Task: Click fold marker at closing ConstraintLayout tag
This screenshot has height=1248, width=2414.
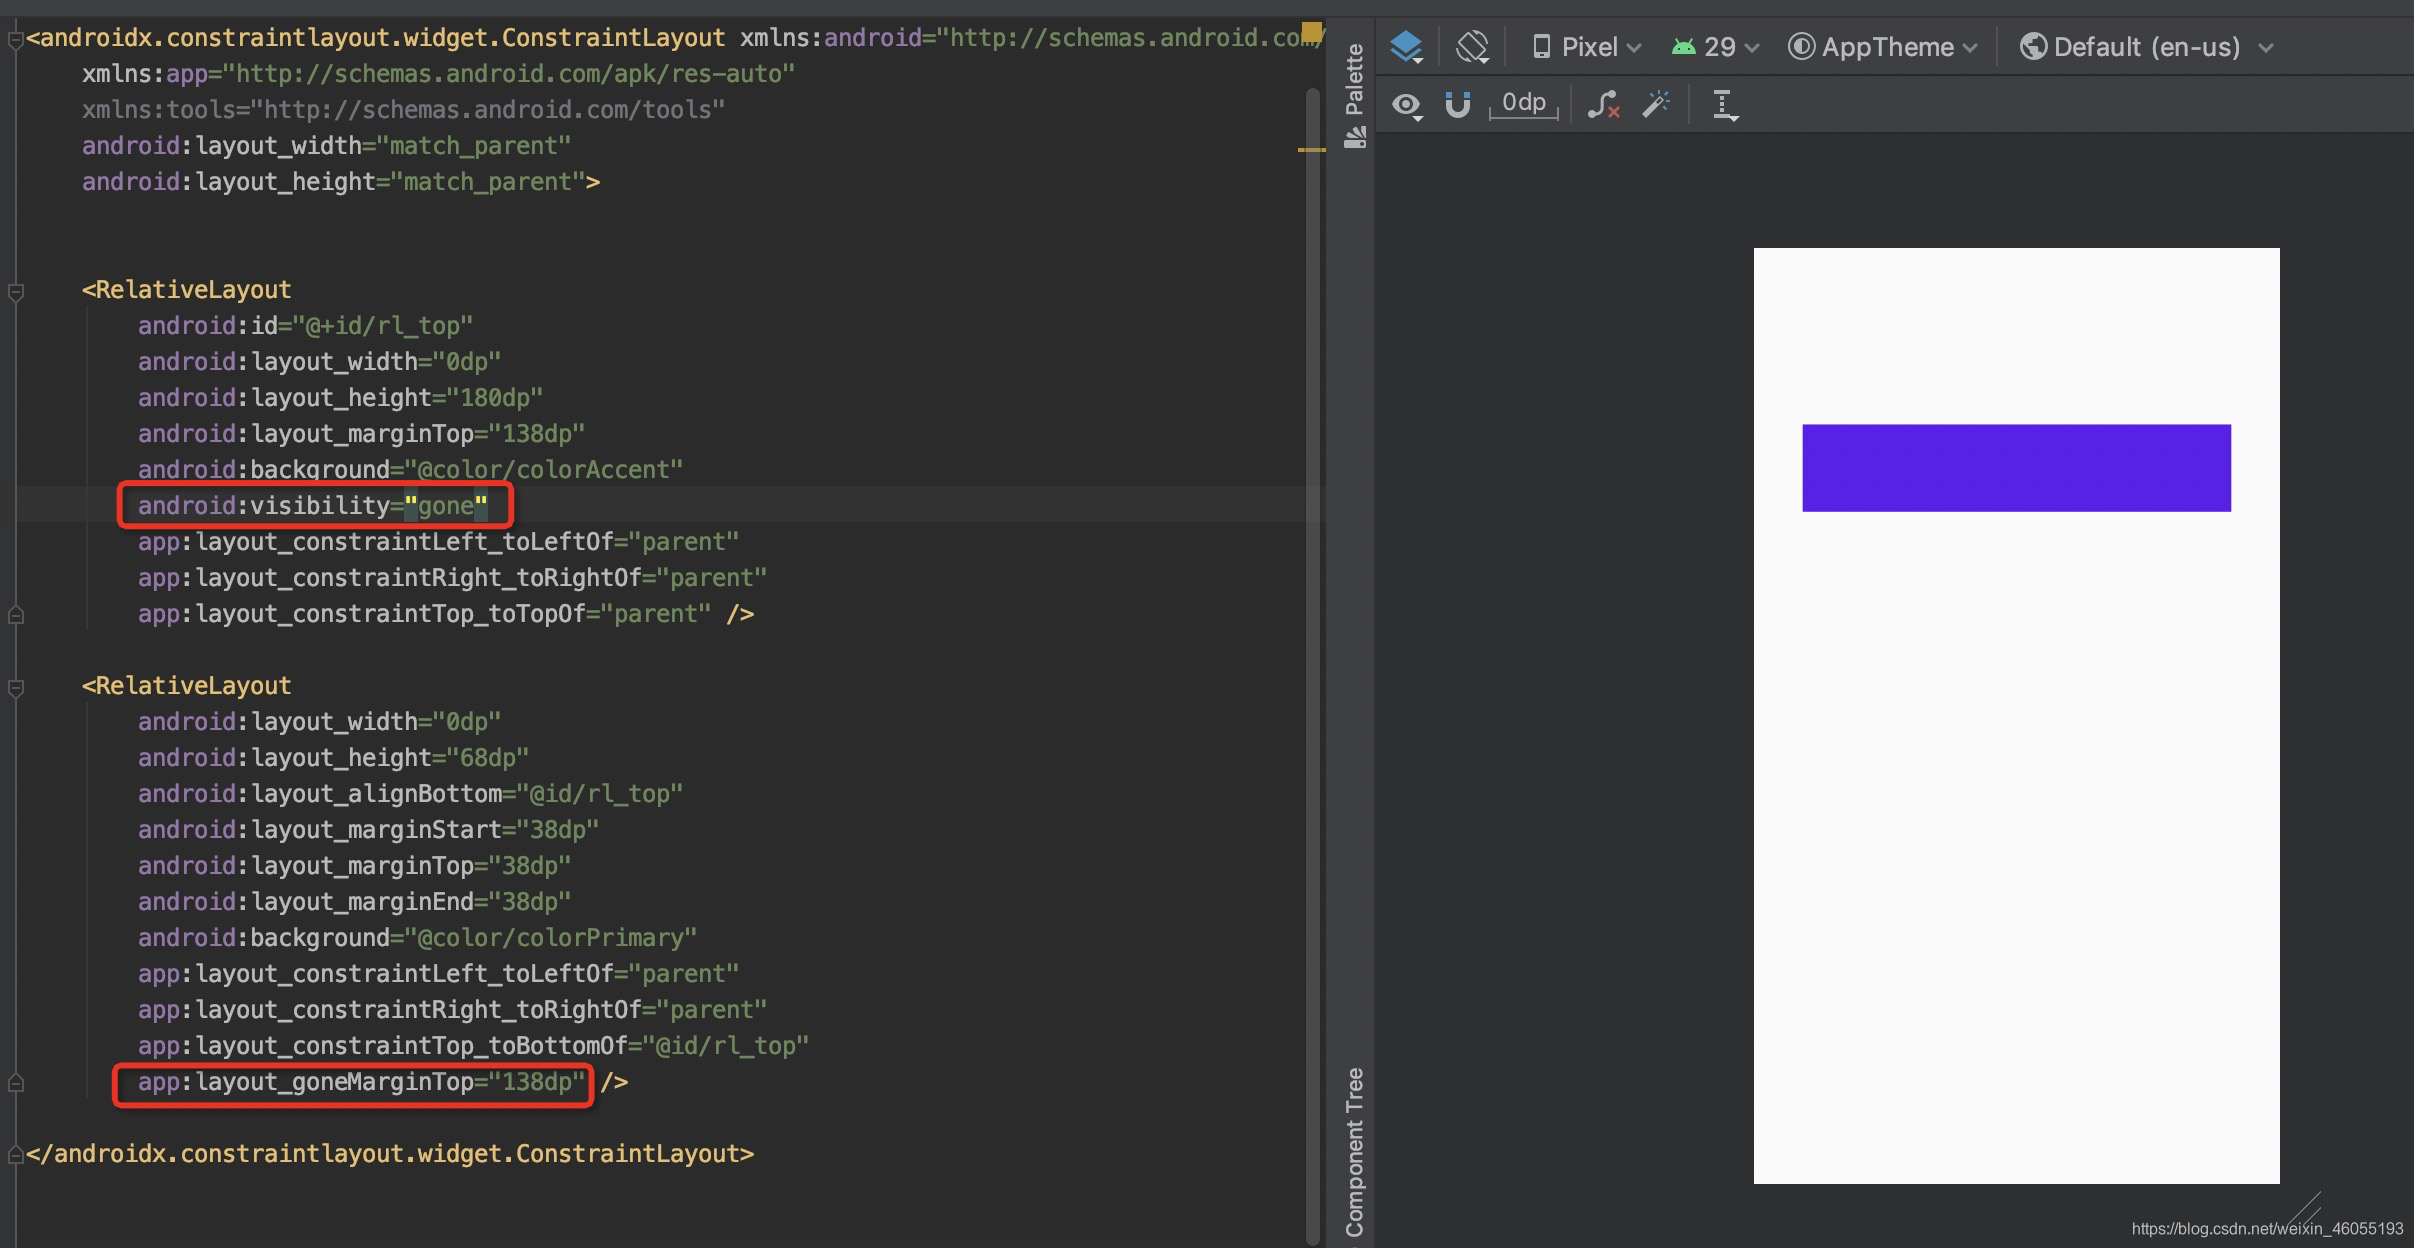Action: point(15,1155)
